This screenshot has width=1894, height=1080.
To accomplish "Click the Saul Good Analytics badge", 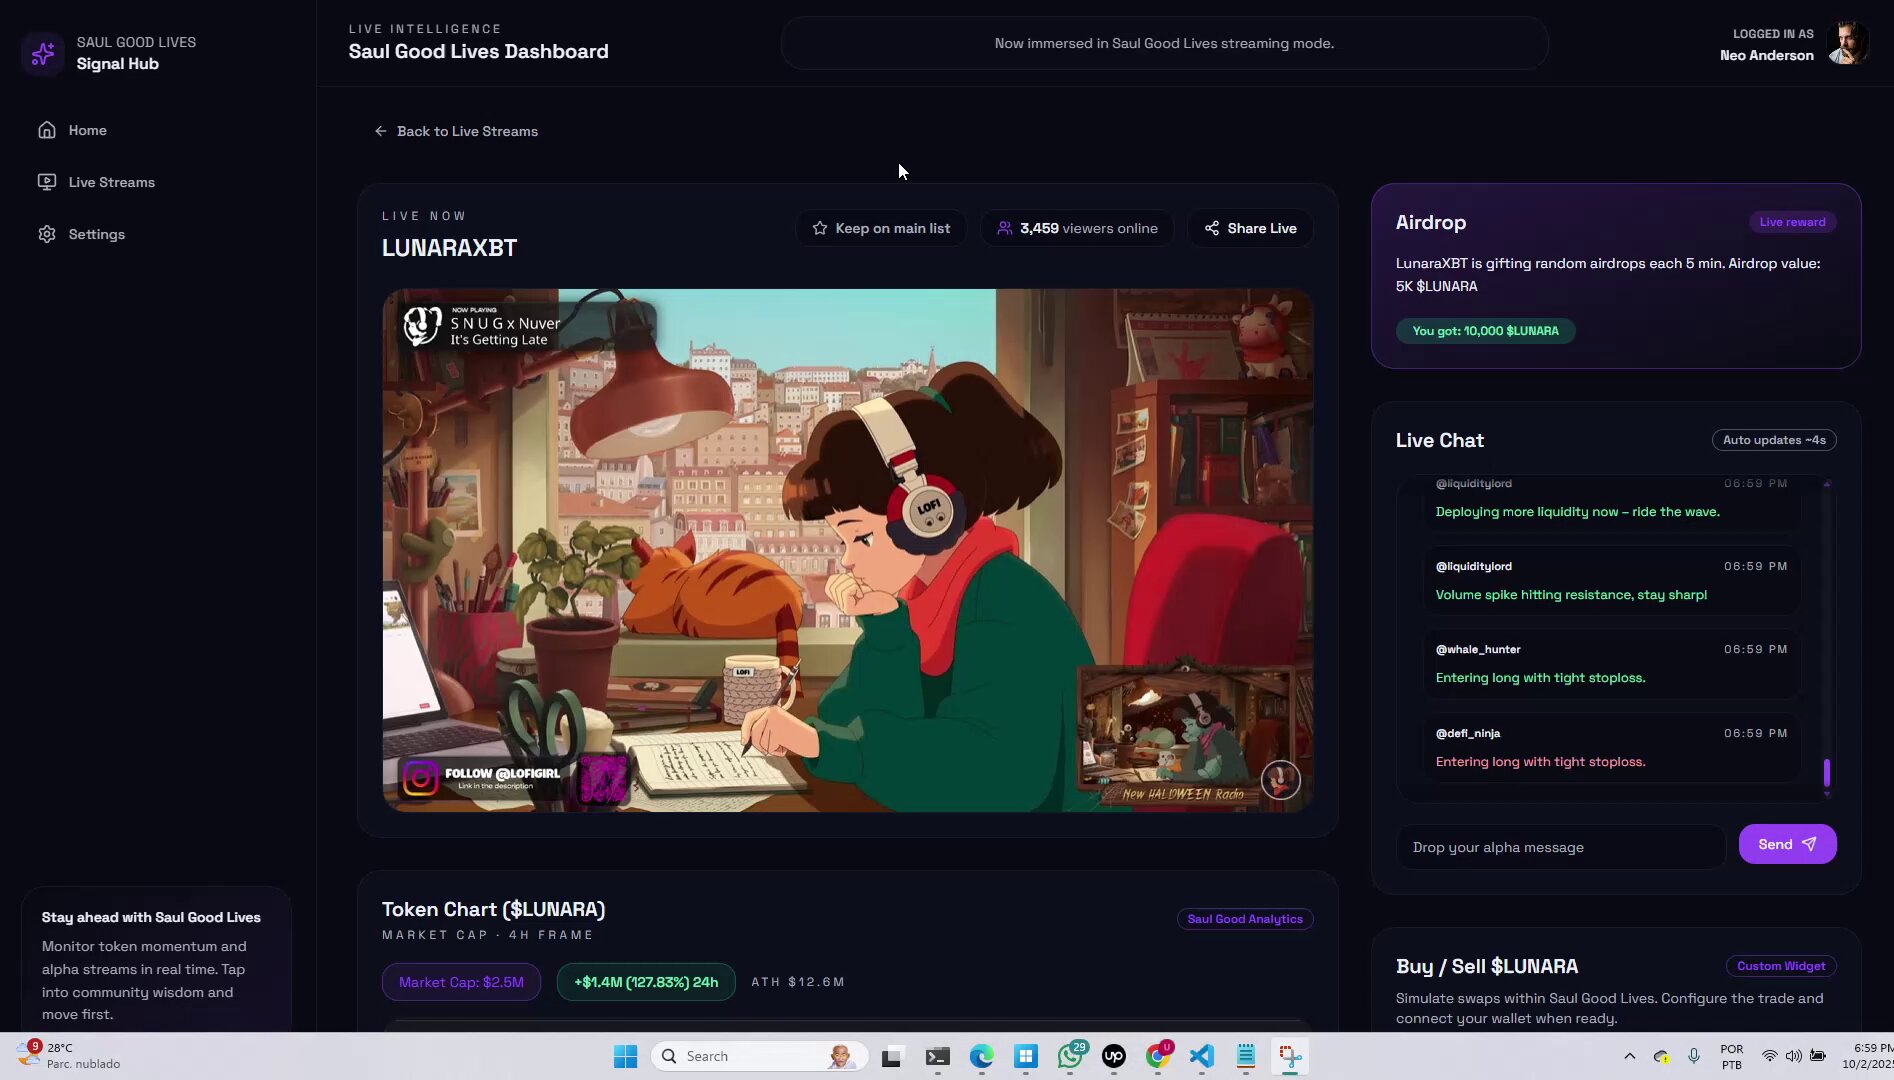I will (x=1245, y=919).
